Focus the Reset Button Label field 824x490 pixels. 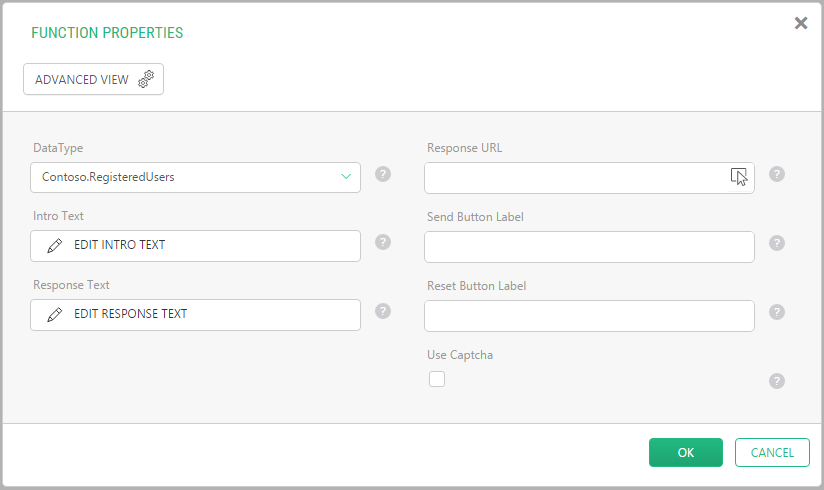pos(589,315)
